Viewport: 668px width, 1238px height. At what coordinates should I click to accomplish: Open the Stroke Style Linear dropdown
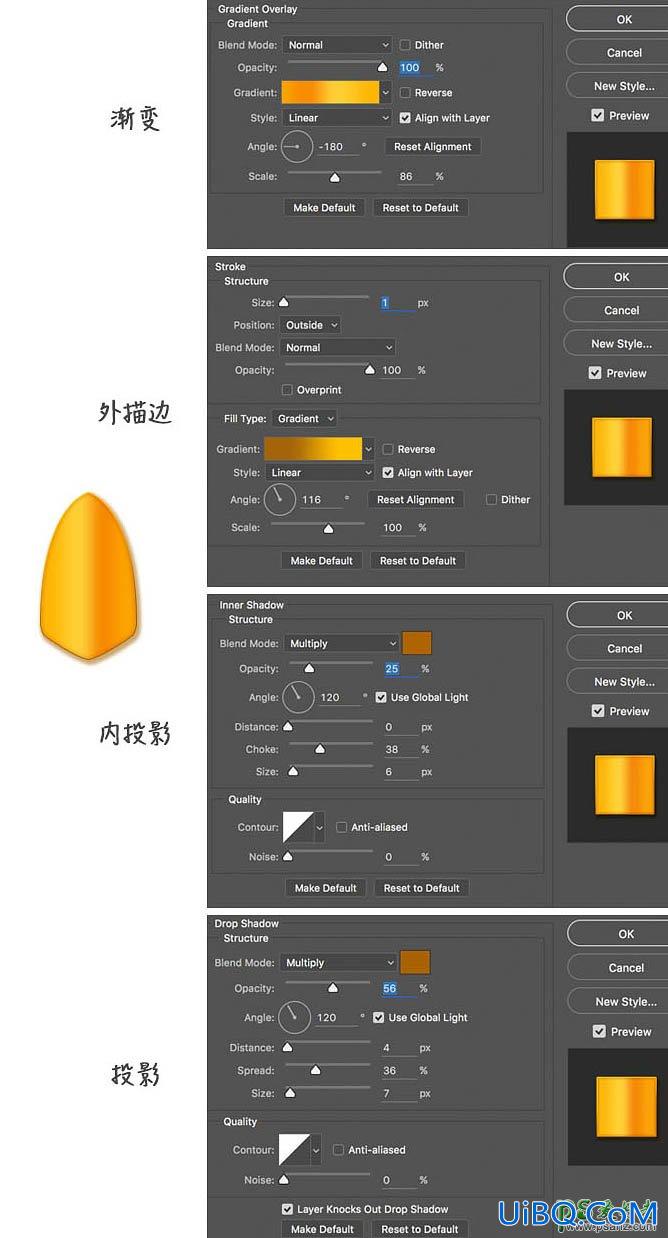(x=319, y=473)
